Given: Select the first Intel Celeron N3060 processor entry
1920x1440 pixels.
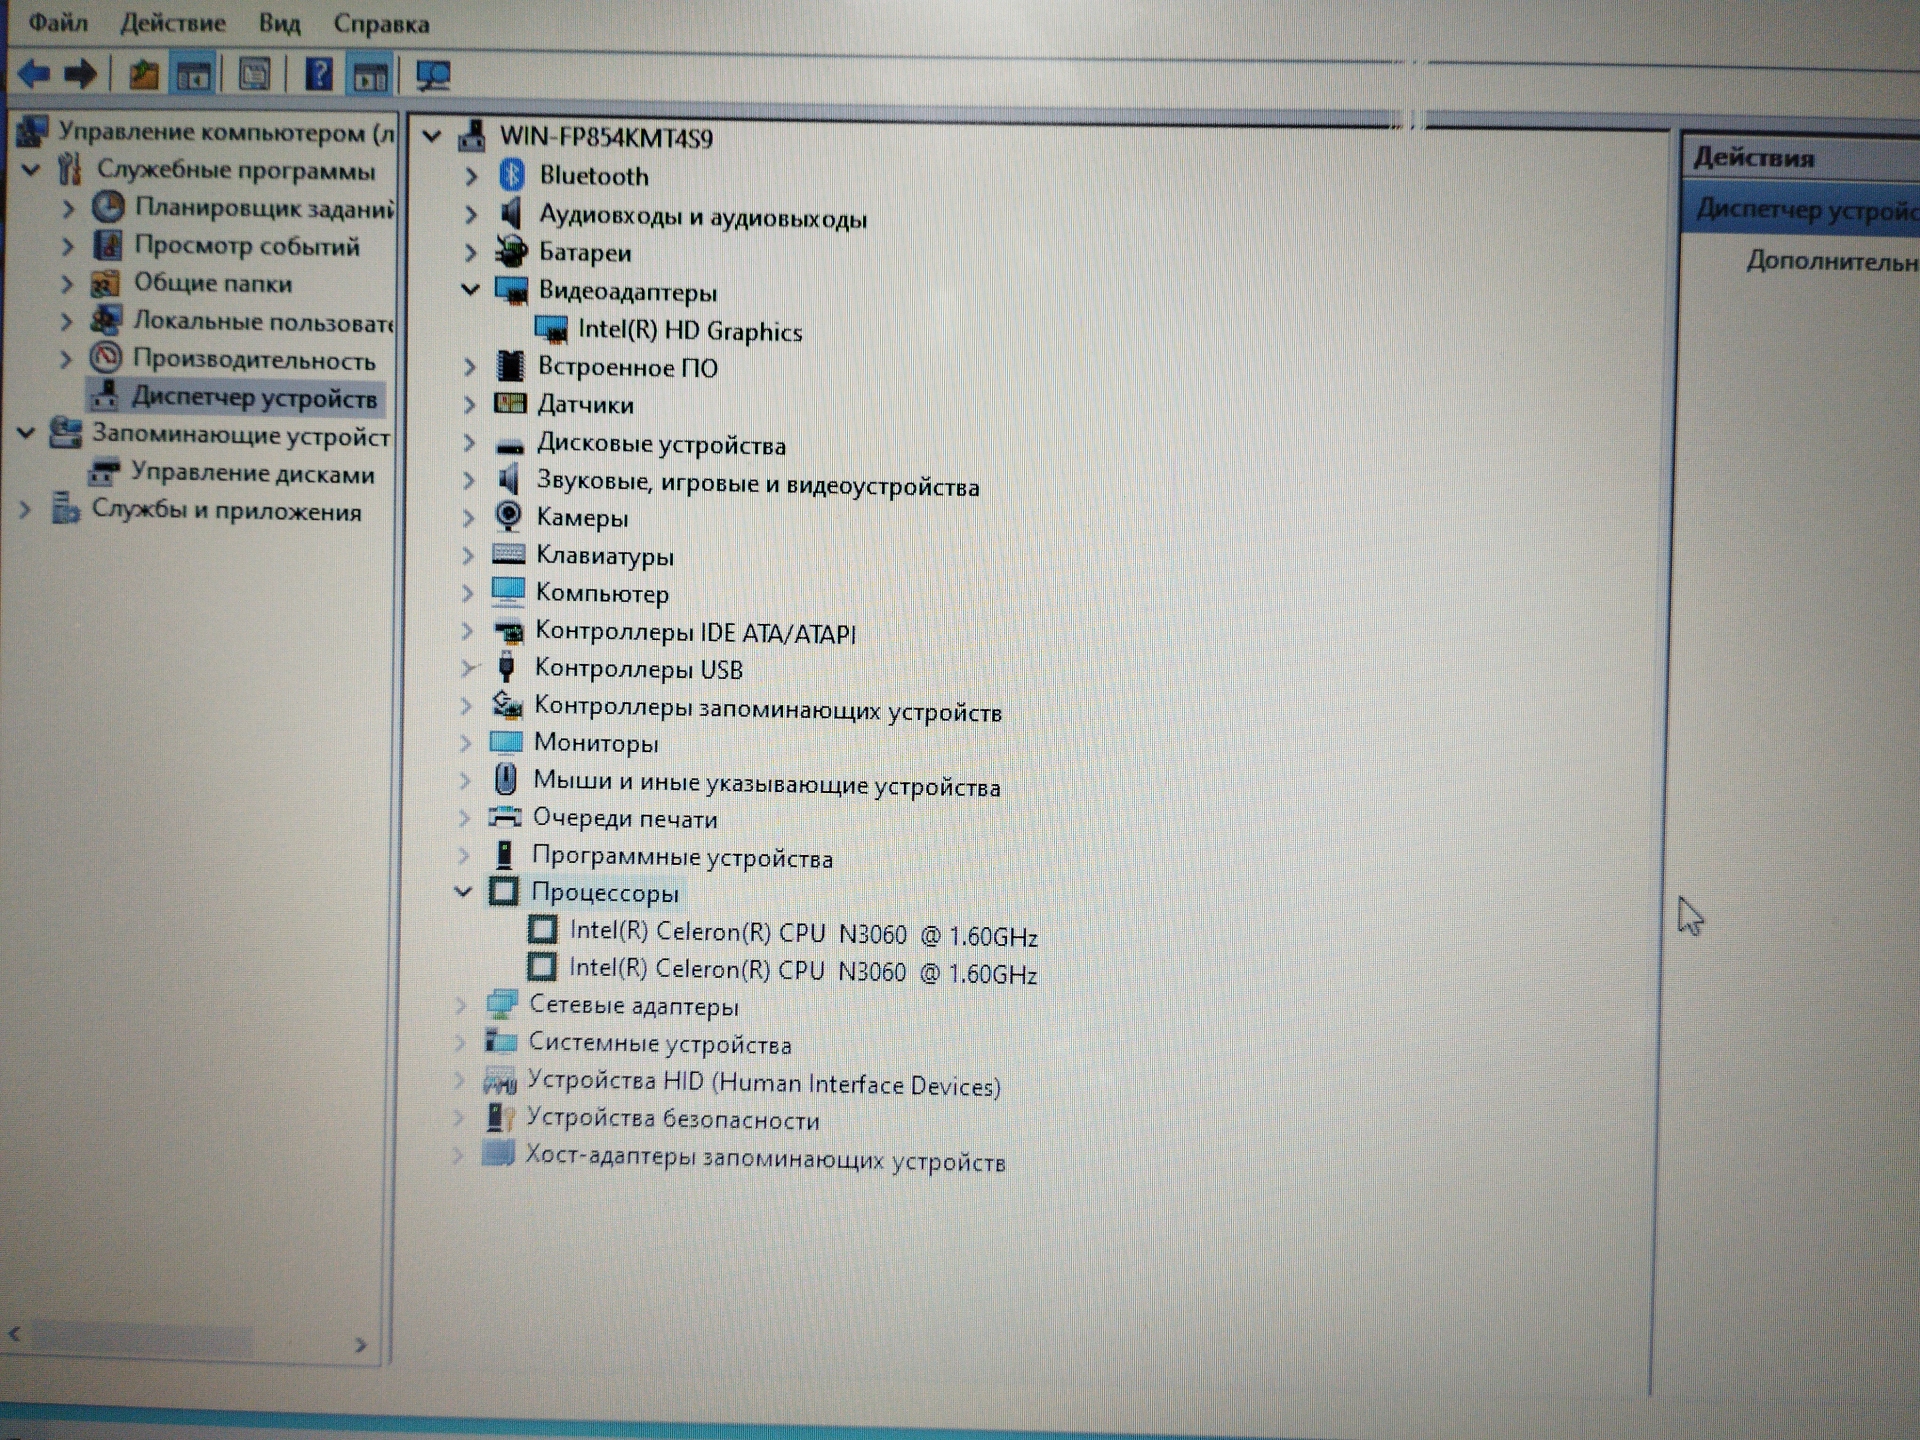Looking at the screenshot, I should click(x=804, y=933).
